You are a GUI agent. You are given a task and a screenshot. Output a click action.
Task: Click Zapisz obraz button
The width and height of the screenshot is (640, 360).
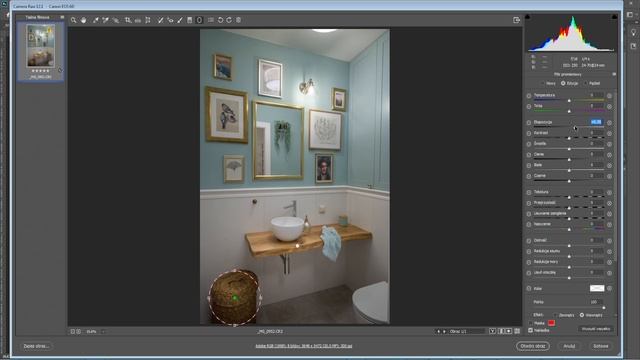tap(36, 346)
